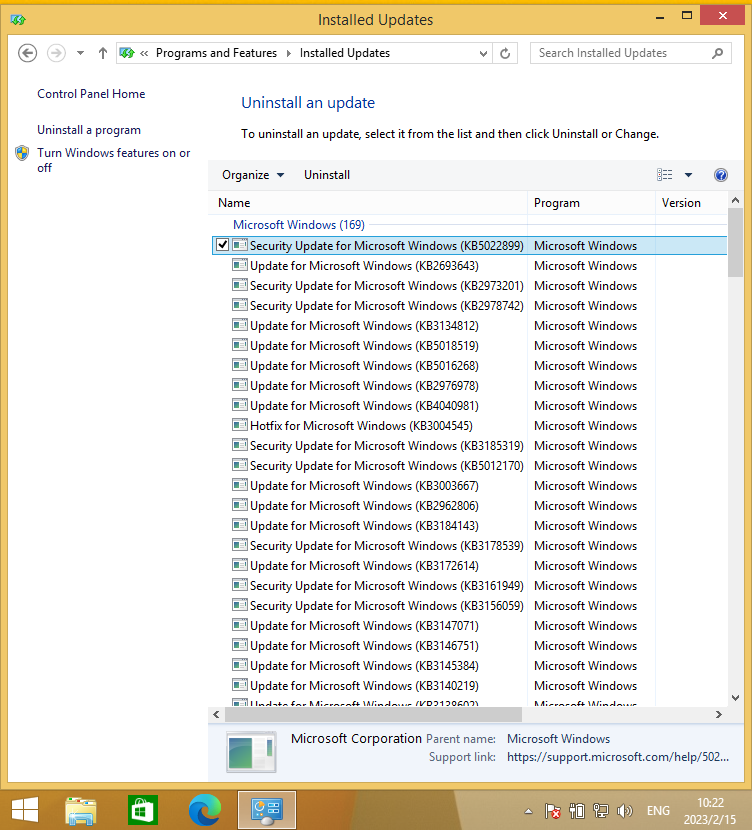752x830 pixels.
Task: Expand the address bar history dropdown
Action: [x=483, y=53]
